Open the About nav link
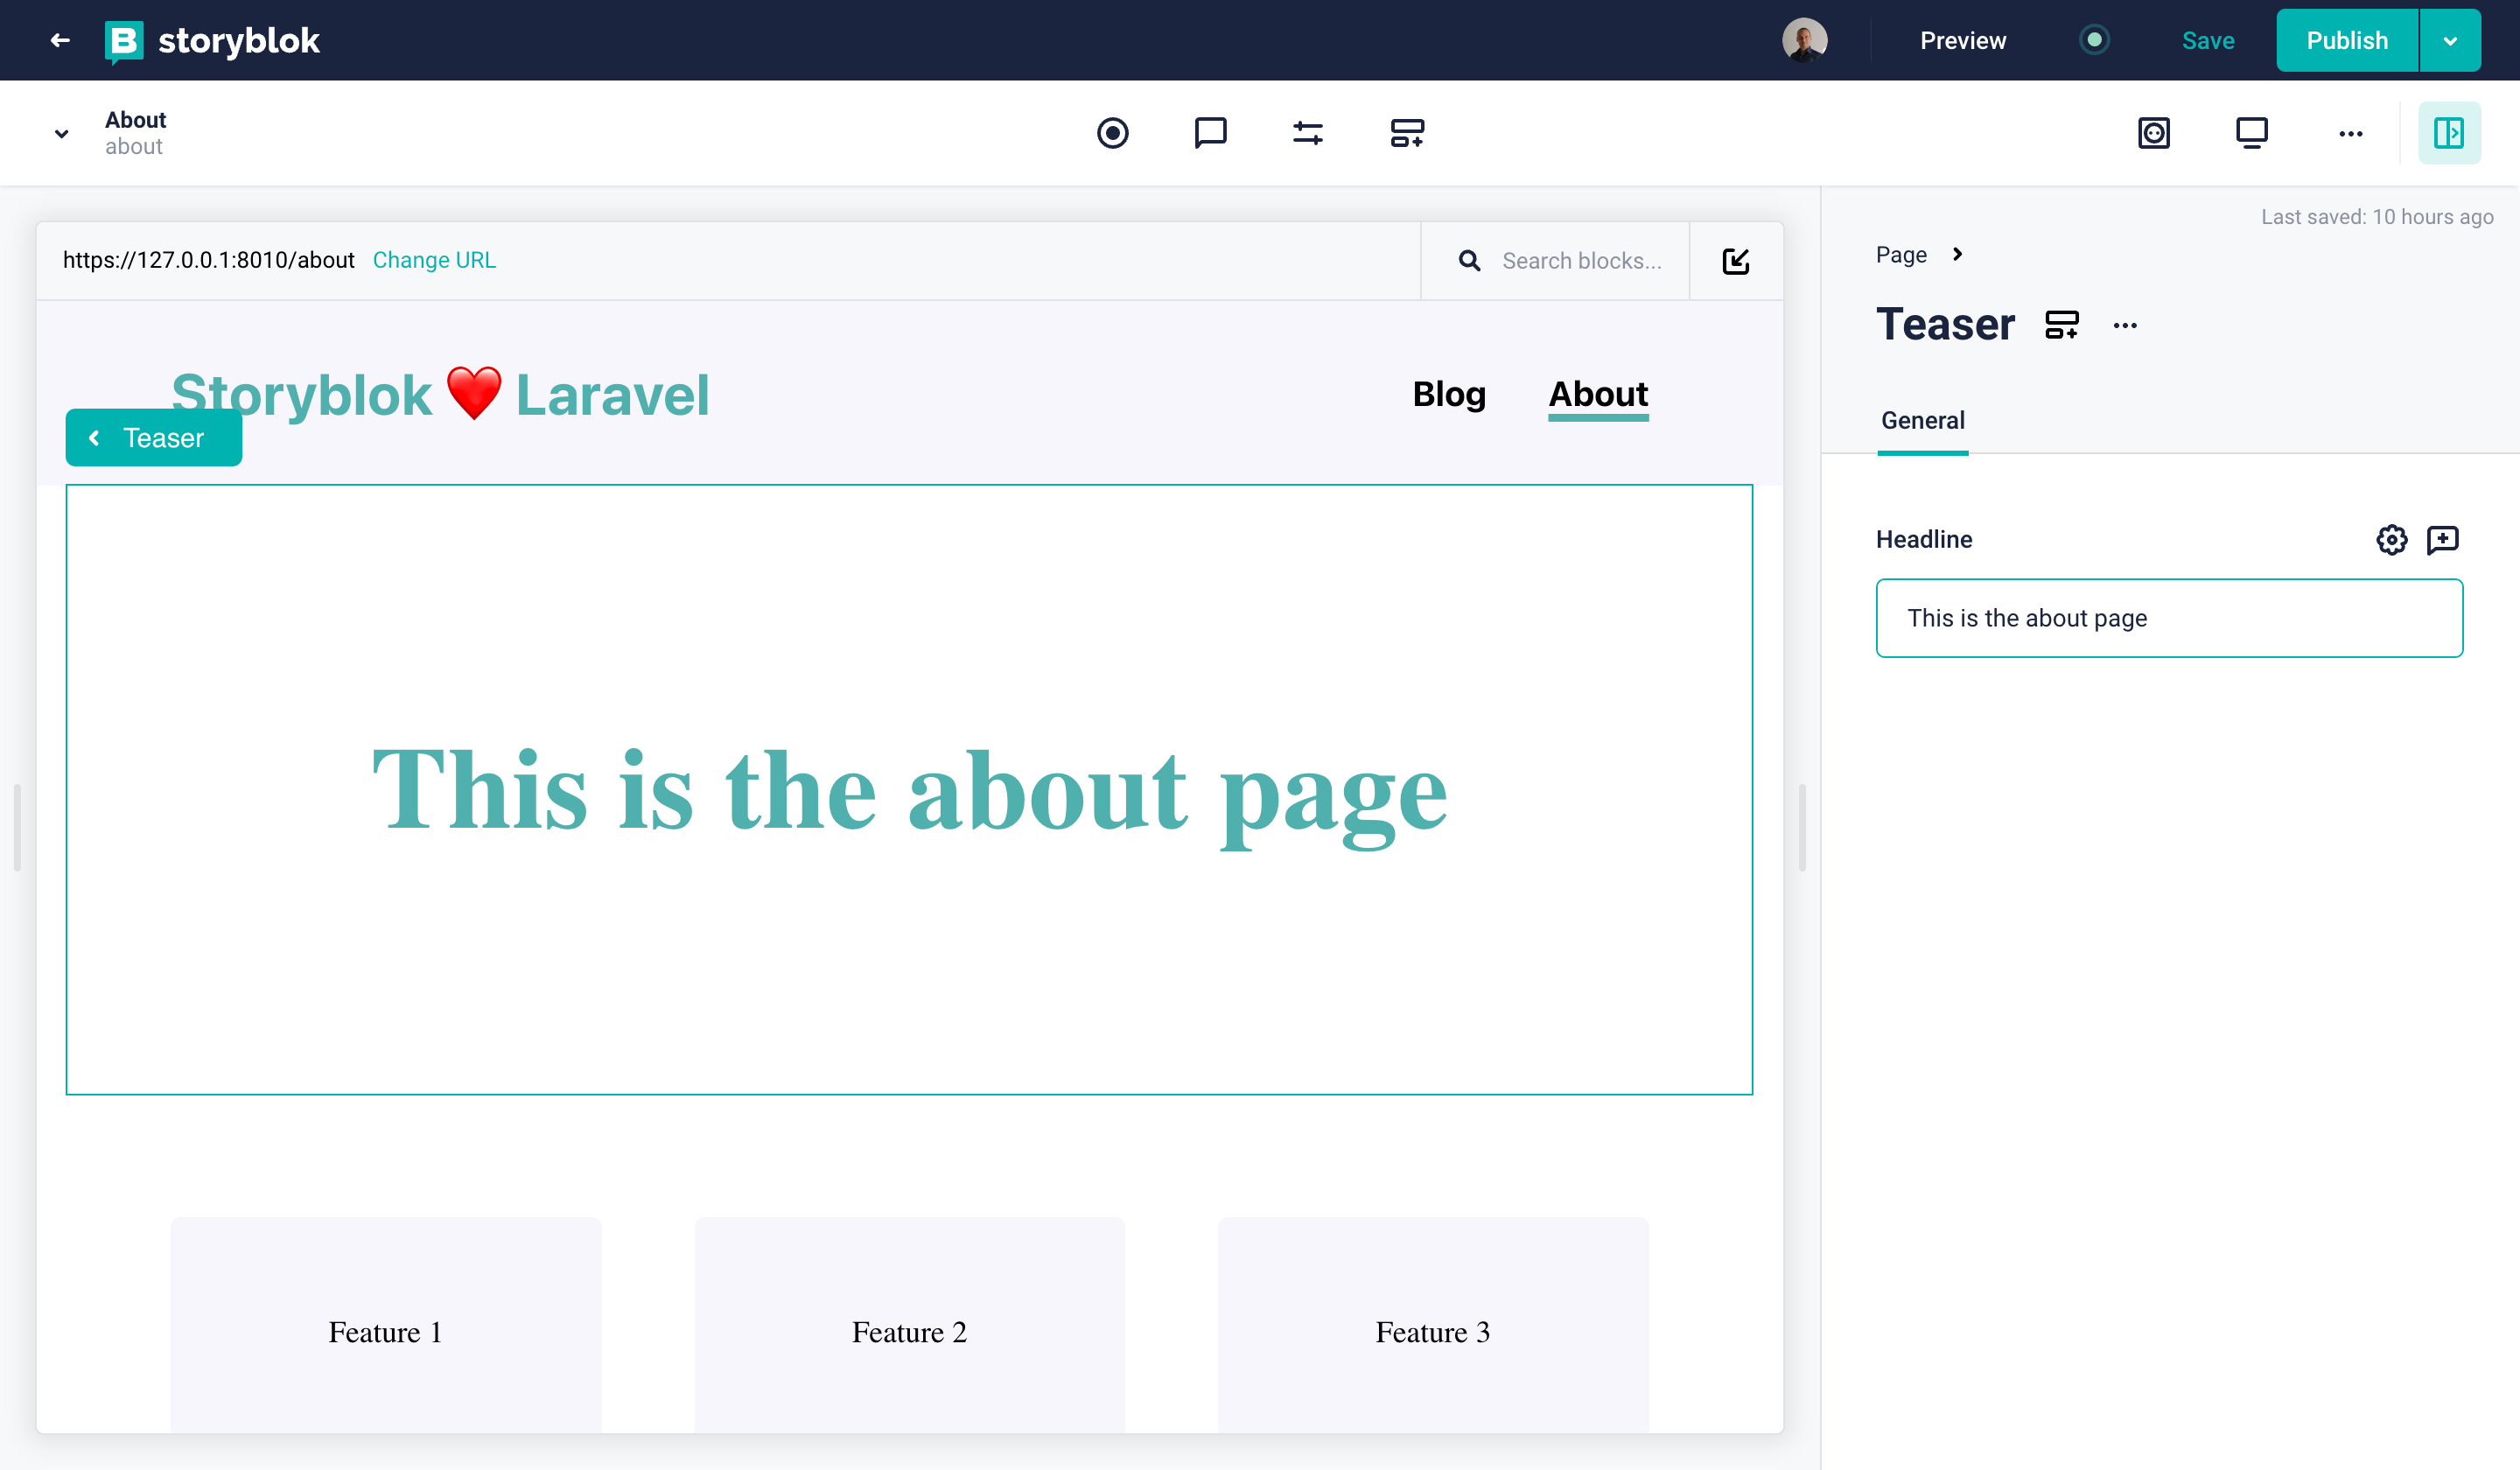Image resolution: width=2520 pixels, height=1470 pixels. point(1598,394)
